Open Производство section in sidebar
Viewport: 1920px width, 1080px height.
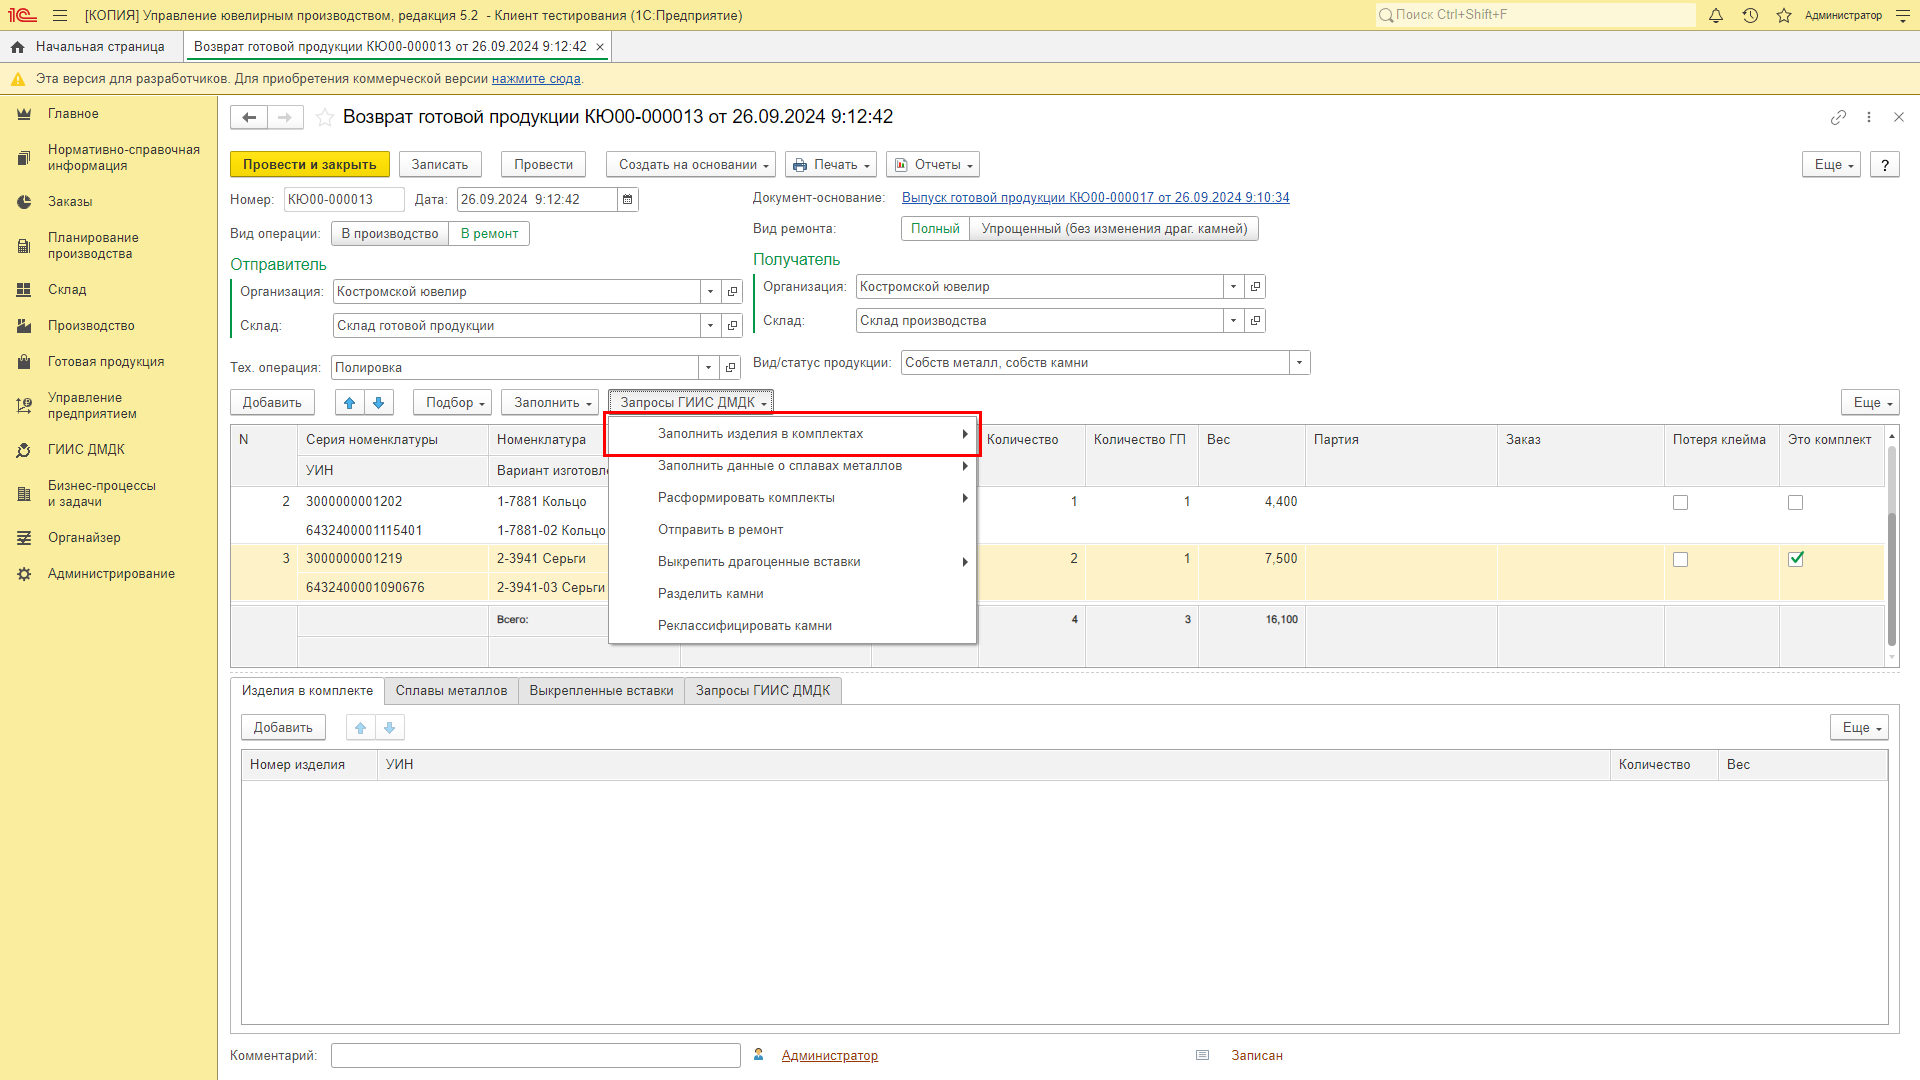point(91,326)
